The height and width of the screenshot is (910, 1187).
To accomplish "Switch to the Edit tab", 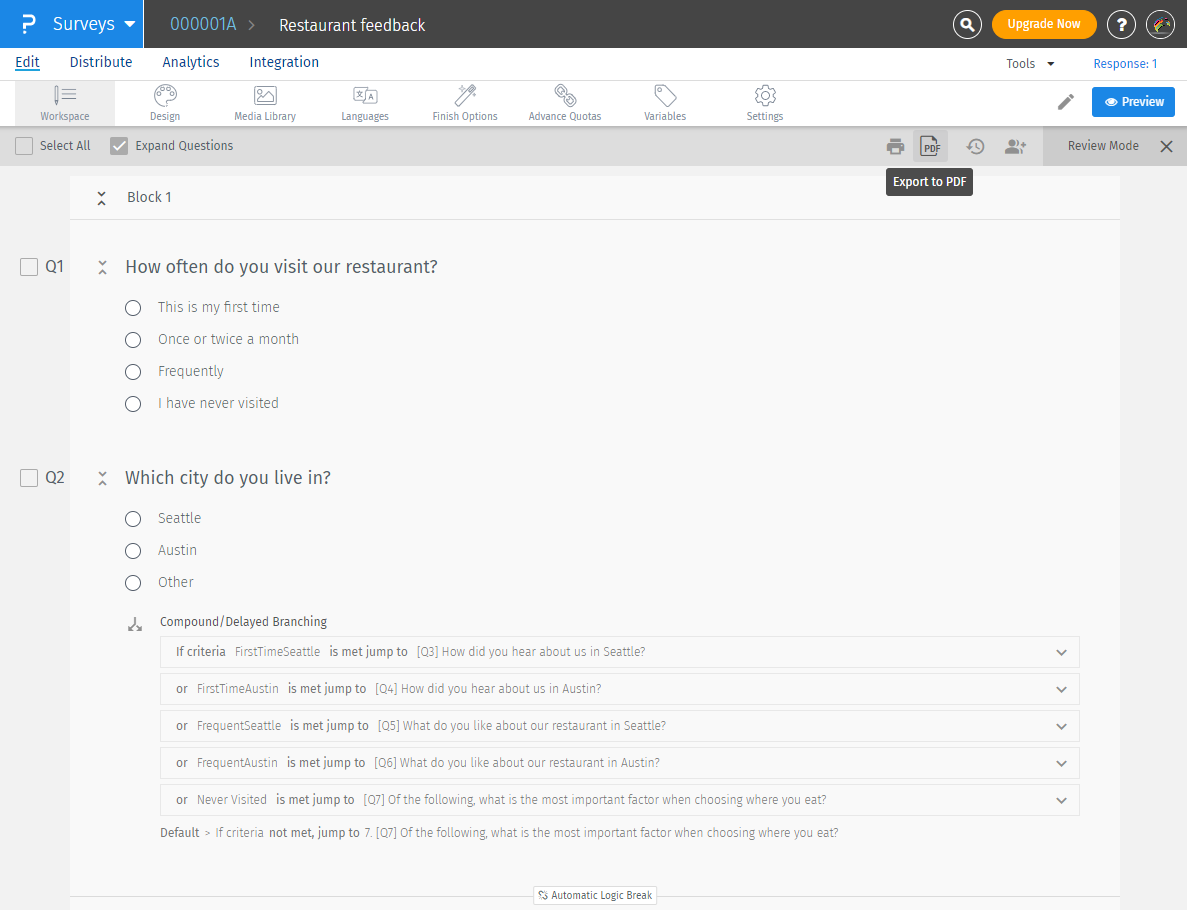I will [27, 62].
